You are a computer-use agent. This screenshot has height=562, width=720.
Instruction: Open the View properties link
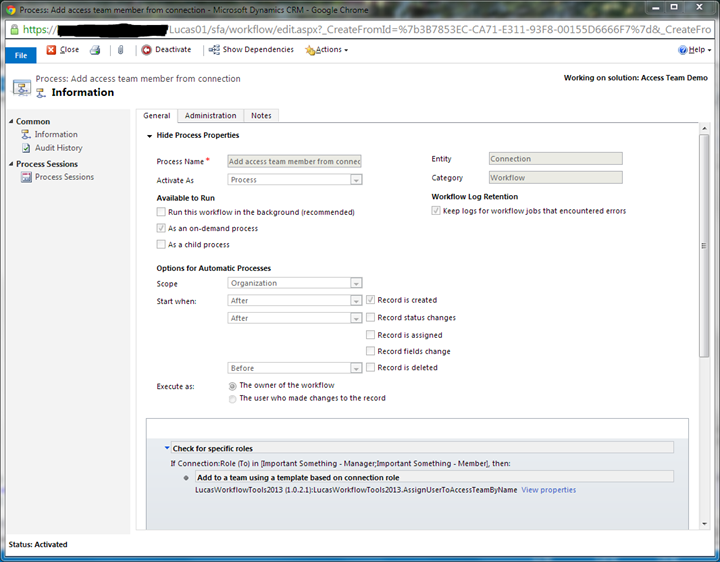click(548, 490)
